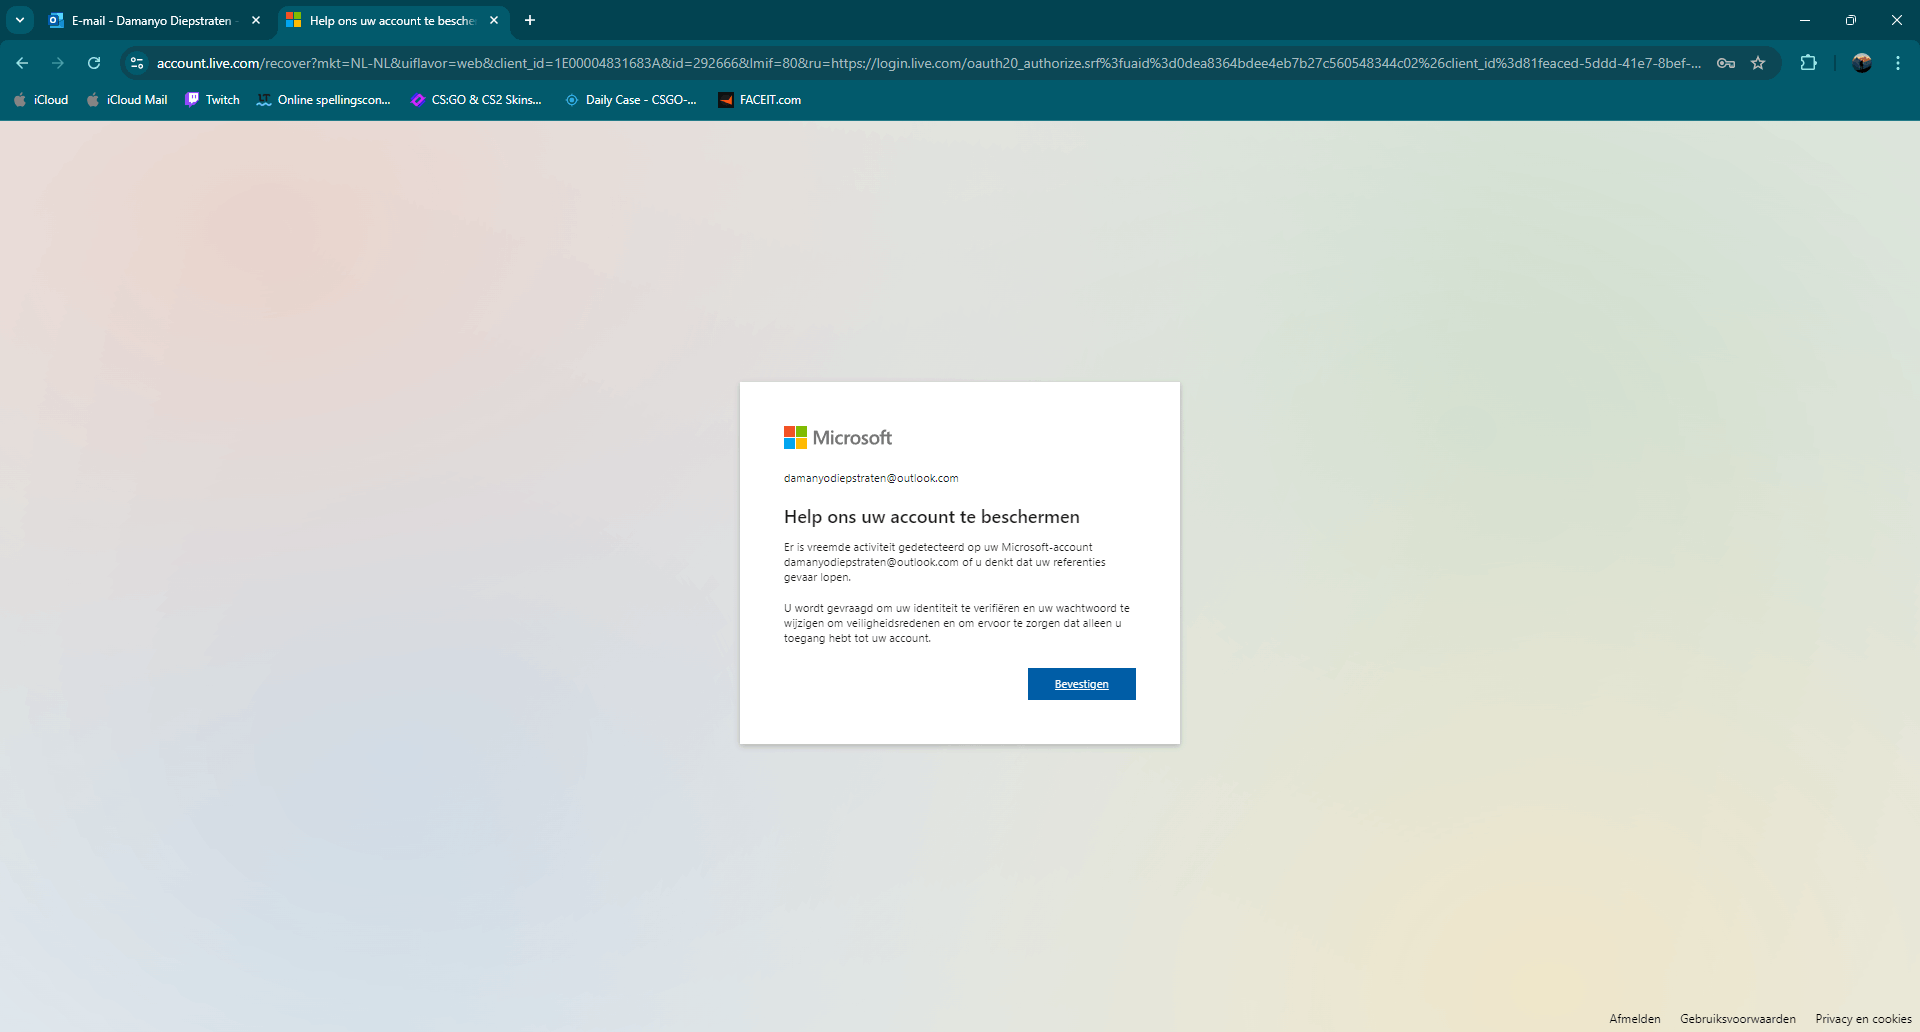Open the CS:GO & CS2 Skins bookmark

(x=477, y=100)
